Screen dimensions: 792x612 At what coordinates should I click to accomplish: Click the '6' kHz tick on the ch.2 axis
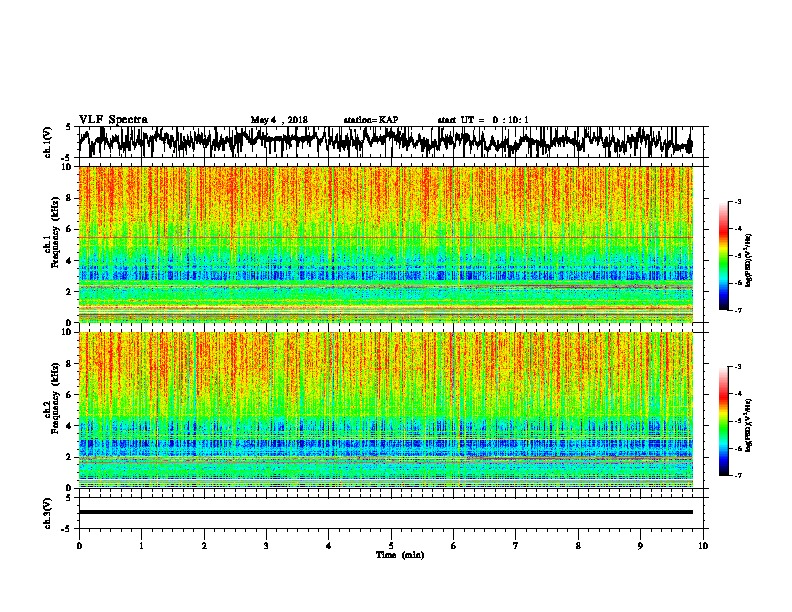click(70, 395)
